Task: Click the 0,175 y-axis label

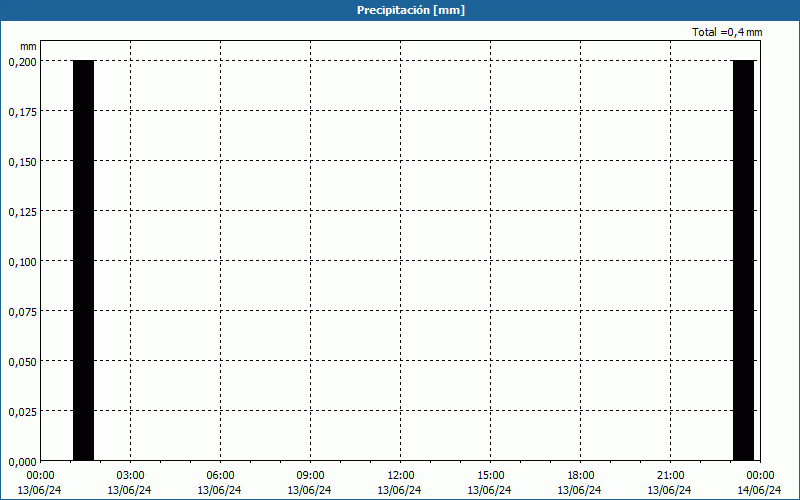Action: pos(22,112)
